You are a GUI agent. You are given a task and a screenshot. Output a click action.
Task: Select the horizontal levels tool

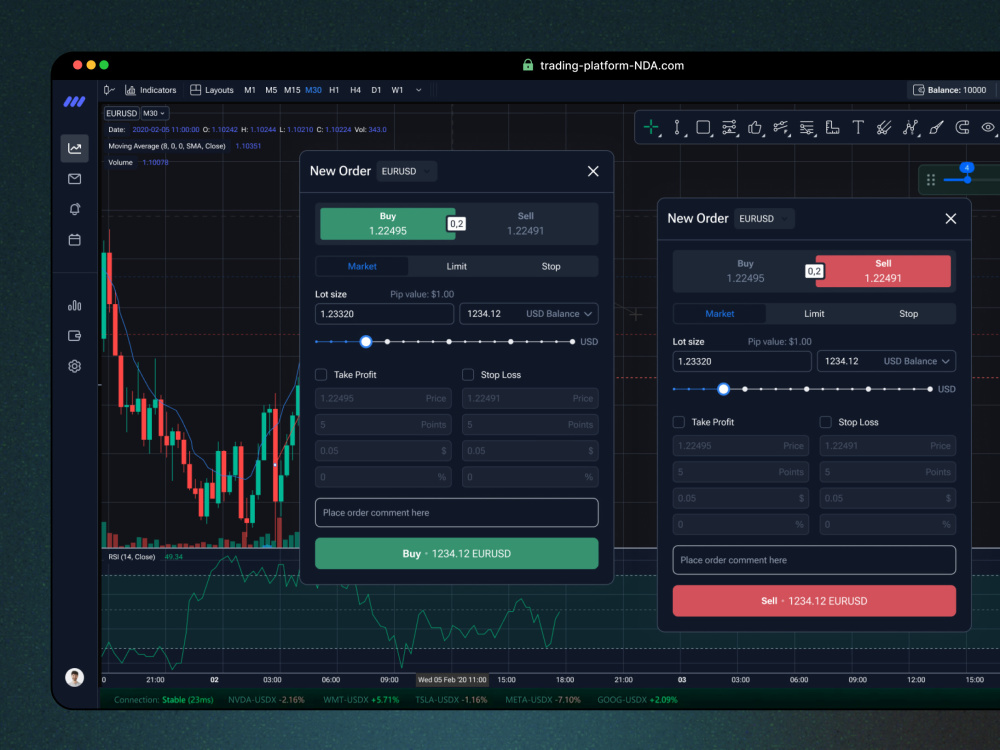pyautogui.click(x=729, y=128)
